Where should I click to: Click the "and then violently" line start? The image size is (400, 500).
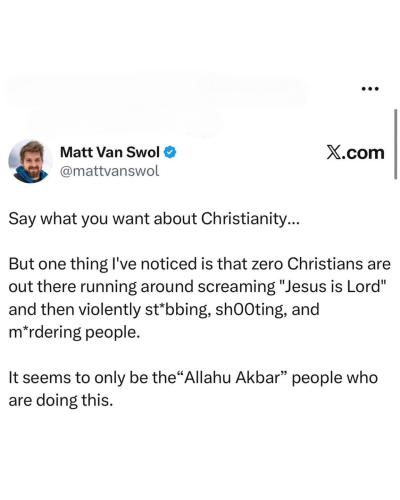pos(75,310)
